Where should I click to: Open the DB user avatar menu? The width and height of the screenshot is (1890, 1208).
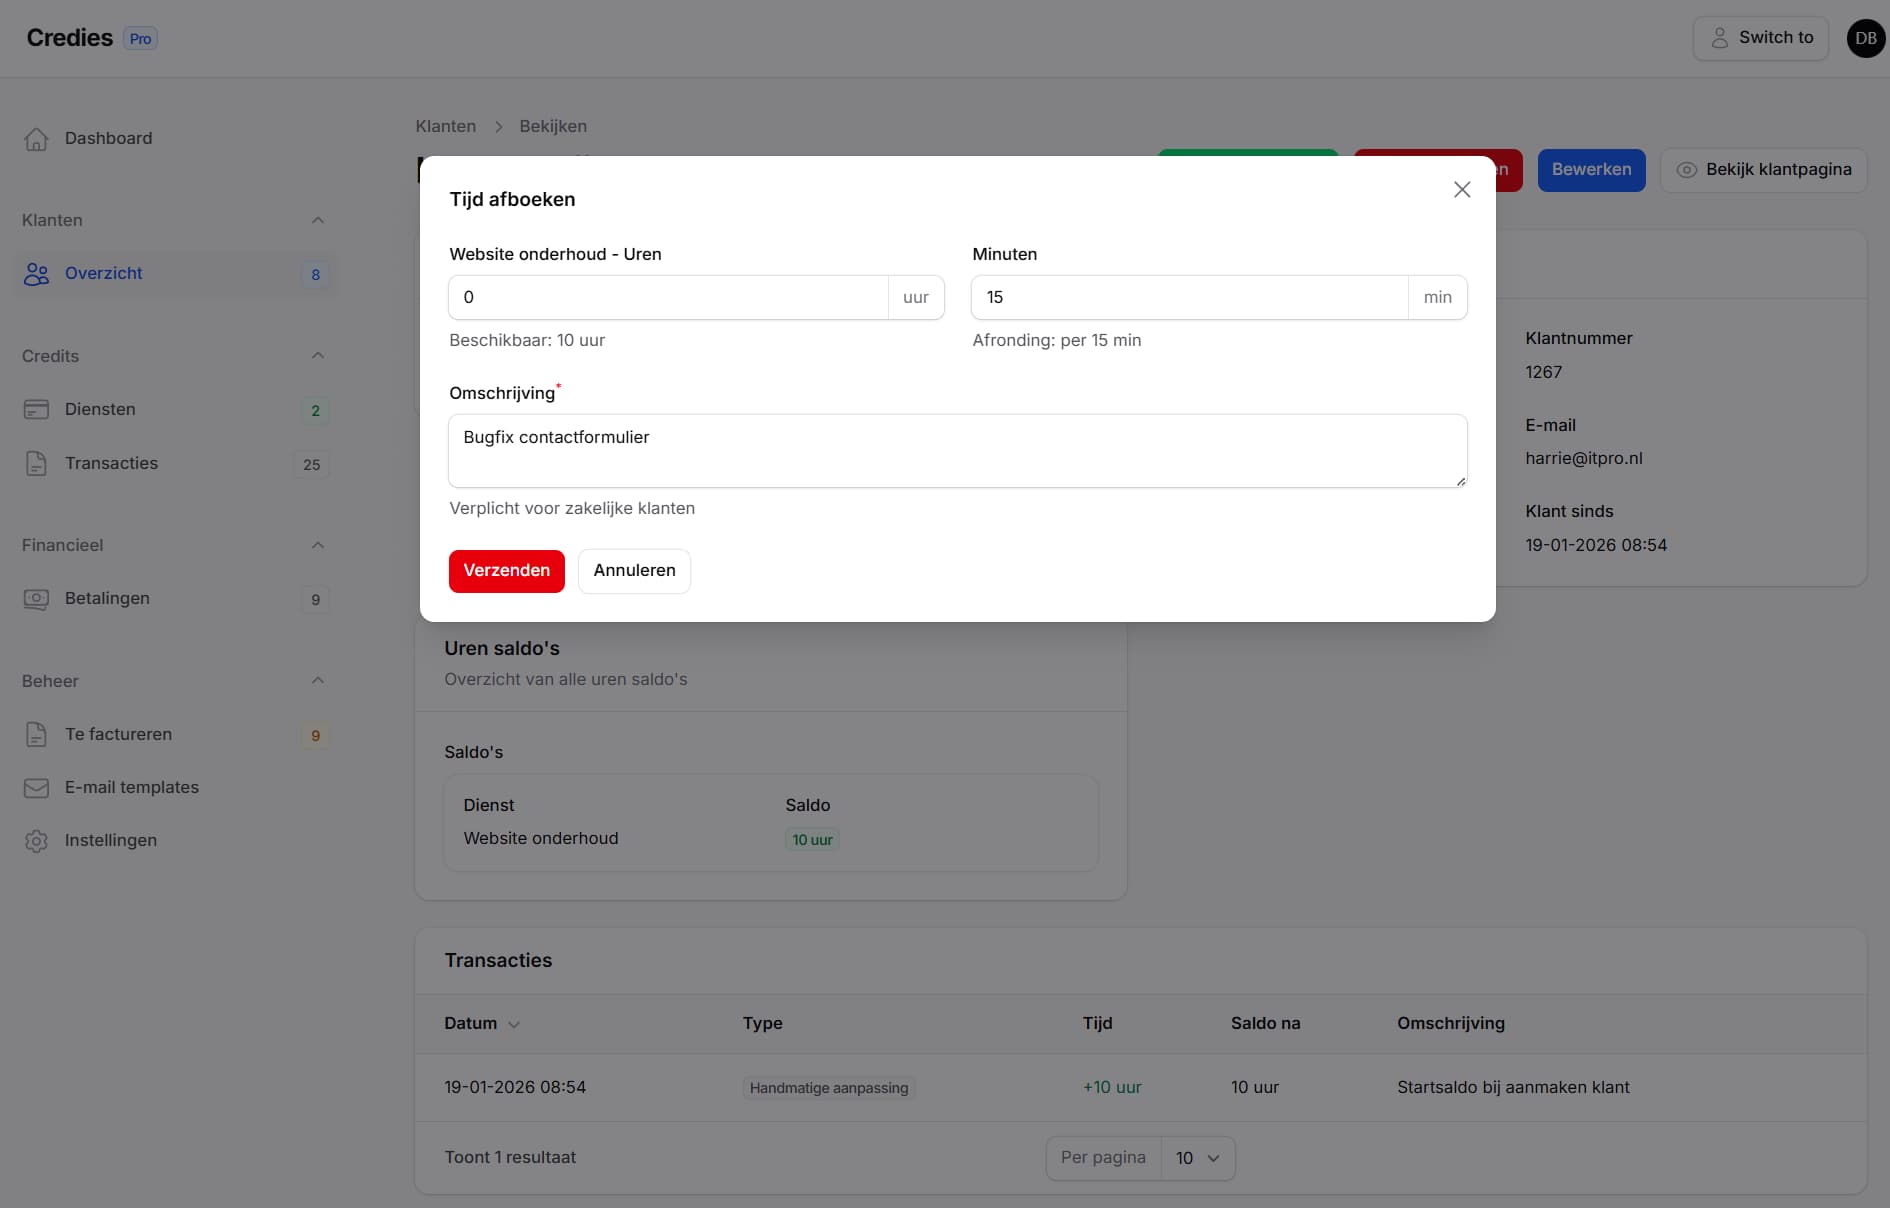pyautogui.click(x=1865, y=38)
